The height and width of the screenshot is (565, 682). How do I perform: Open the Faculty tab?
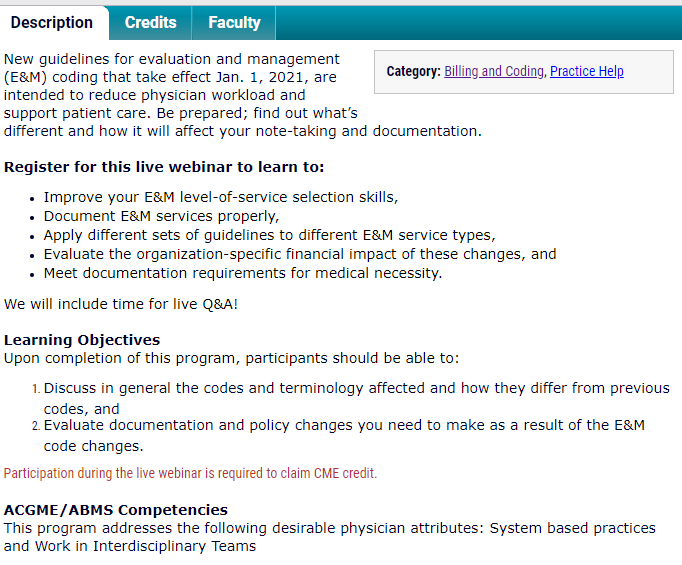(234, 22)
